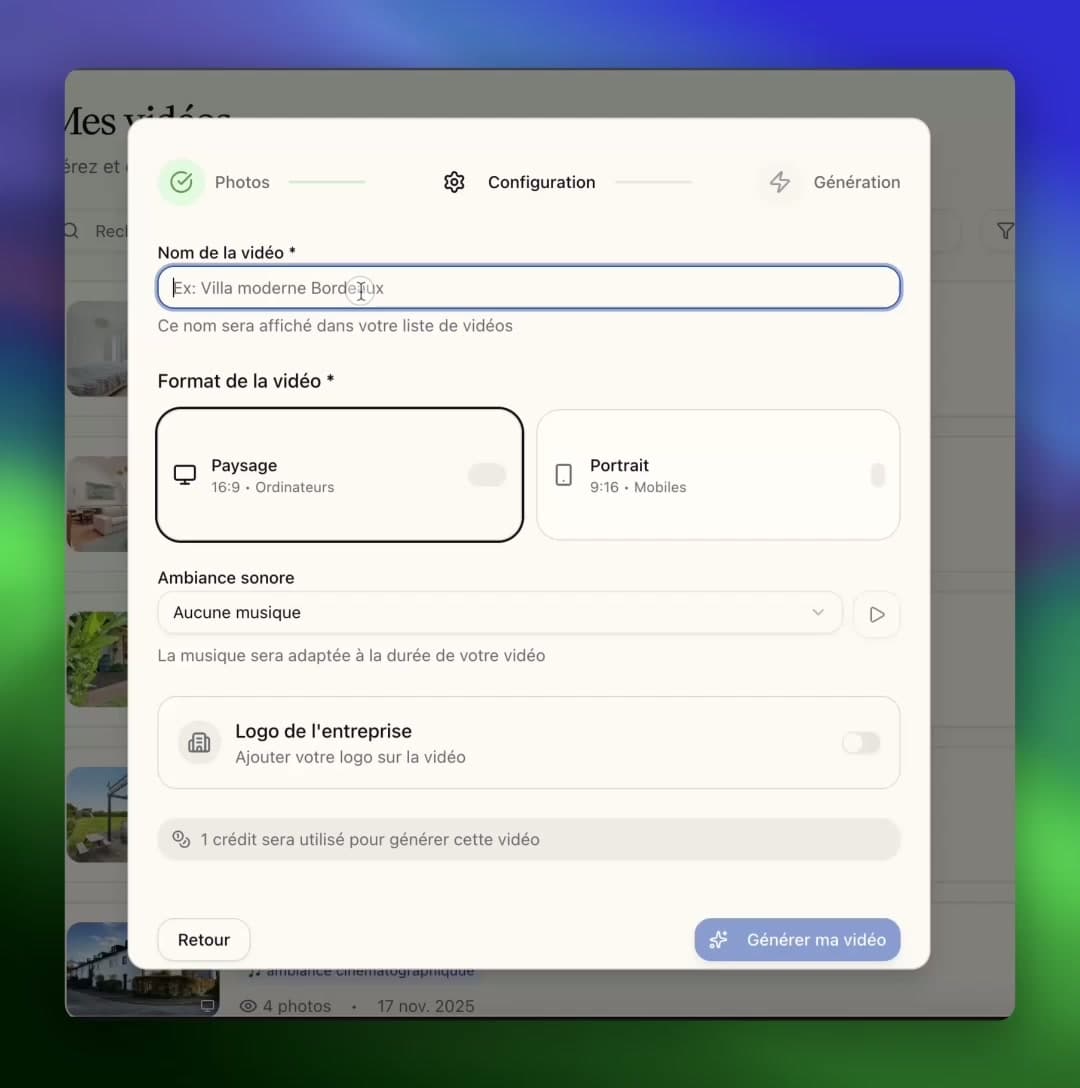This screenshot has height=1088, width=1080.
Task: Click the sparkle icon on Générer ma vidéo button
Action: (719, 940)
